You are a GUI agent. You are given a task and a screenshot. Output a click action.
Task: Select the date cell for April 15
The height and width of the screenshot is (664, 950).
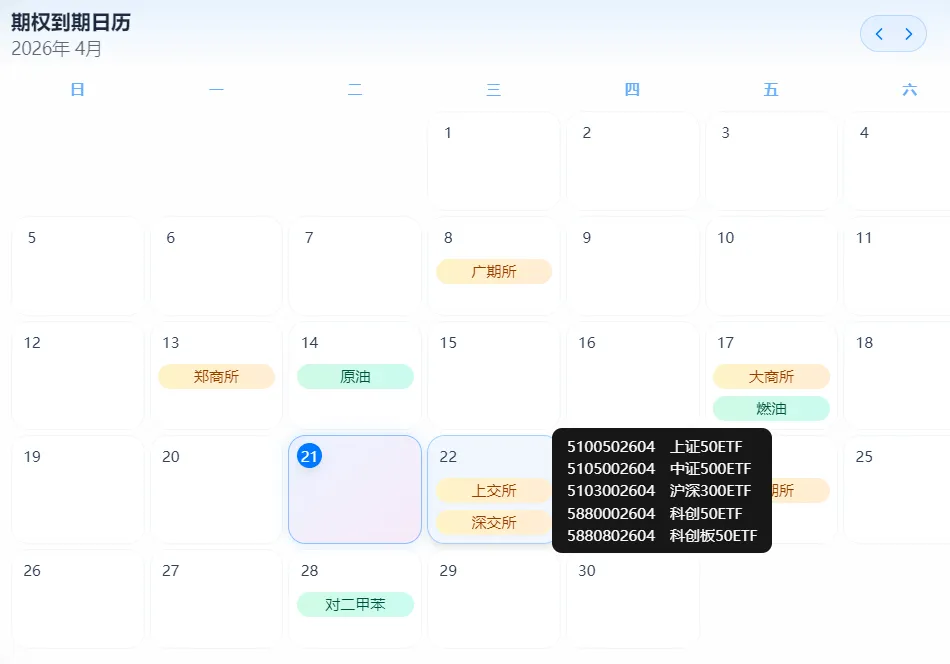(x=494, y=376)
